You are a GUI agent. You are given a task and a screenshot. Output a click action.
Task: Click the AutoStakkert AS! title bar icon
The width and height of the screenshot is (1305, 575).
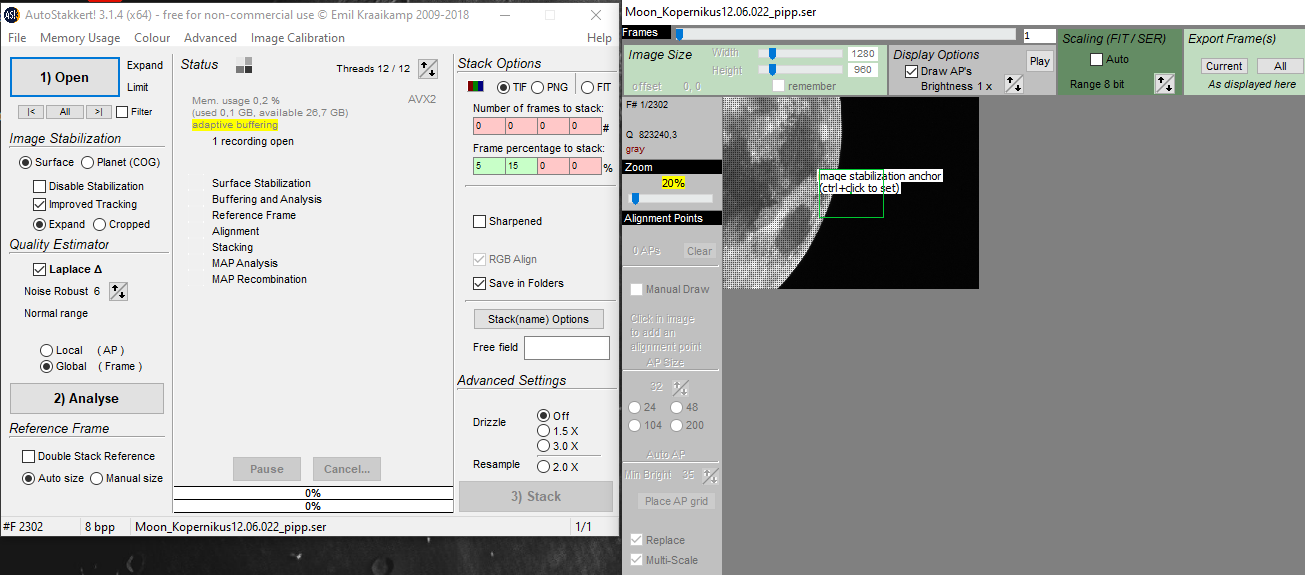11,14
